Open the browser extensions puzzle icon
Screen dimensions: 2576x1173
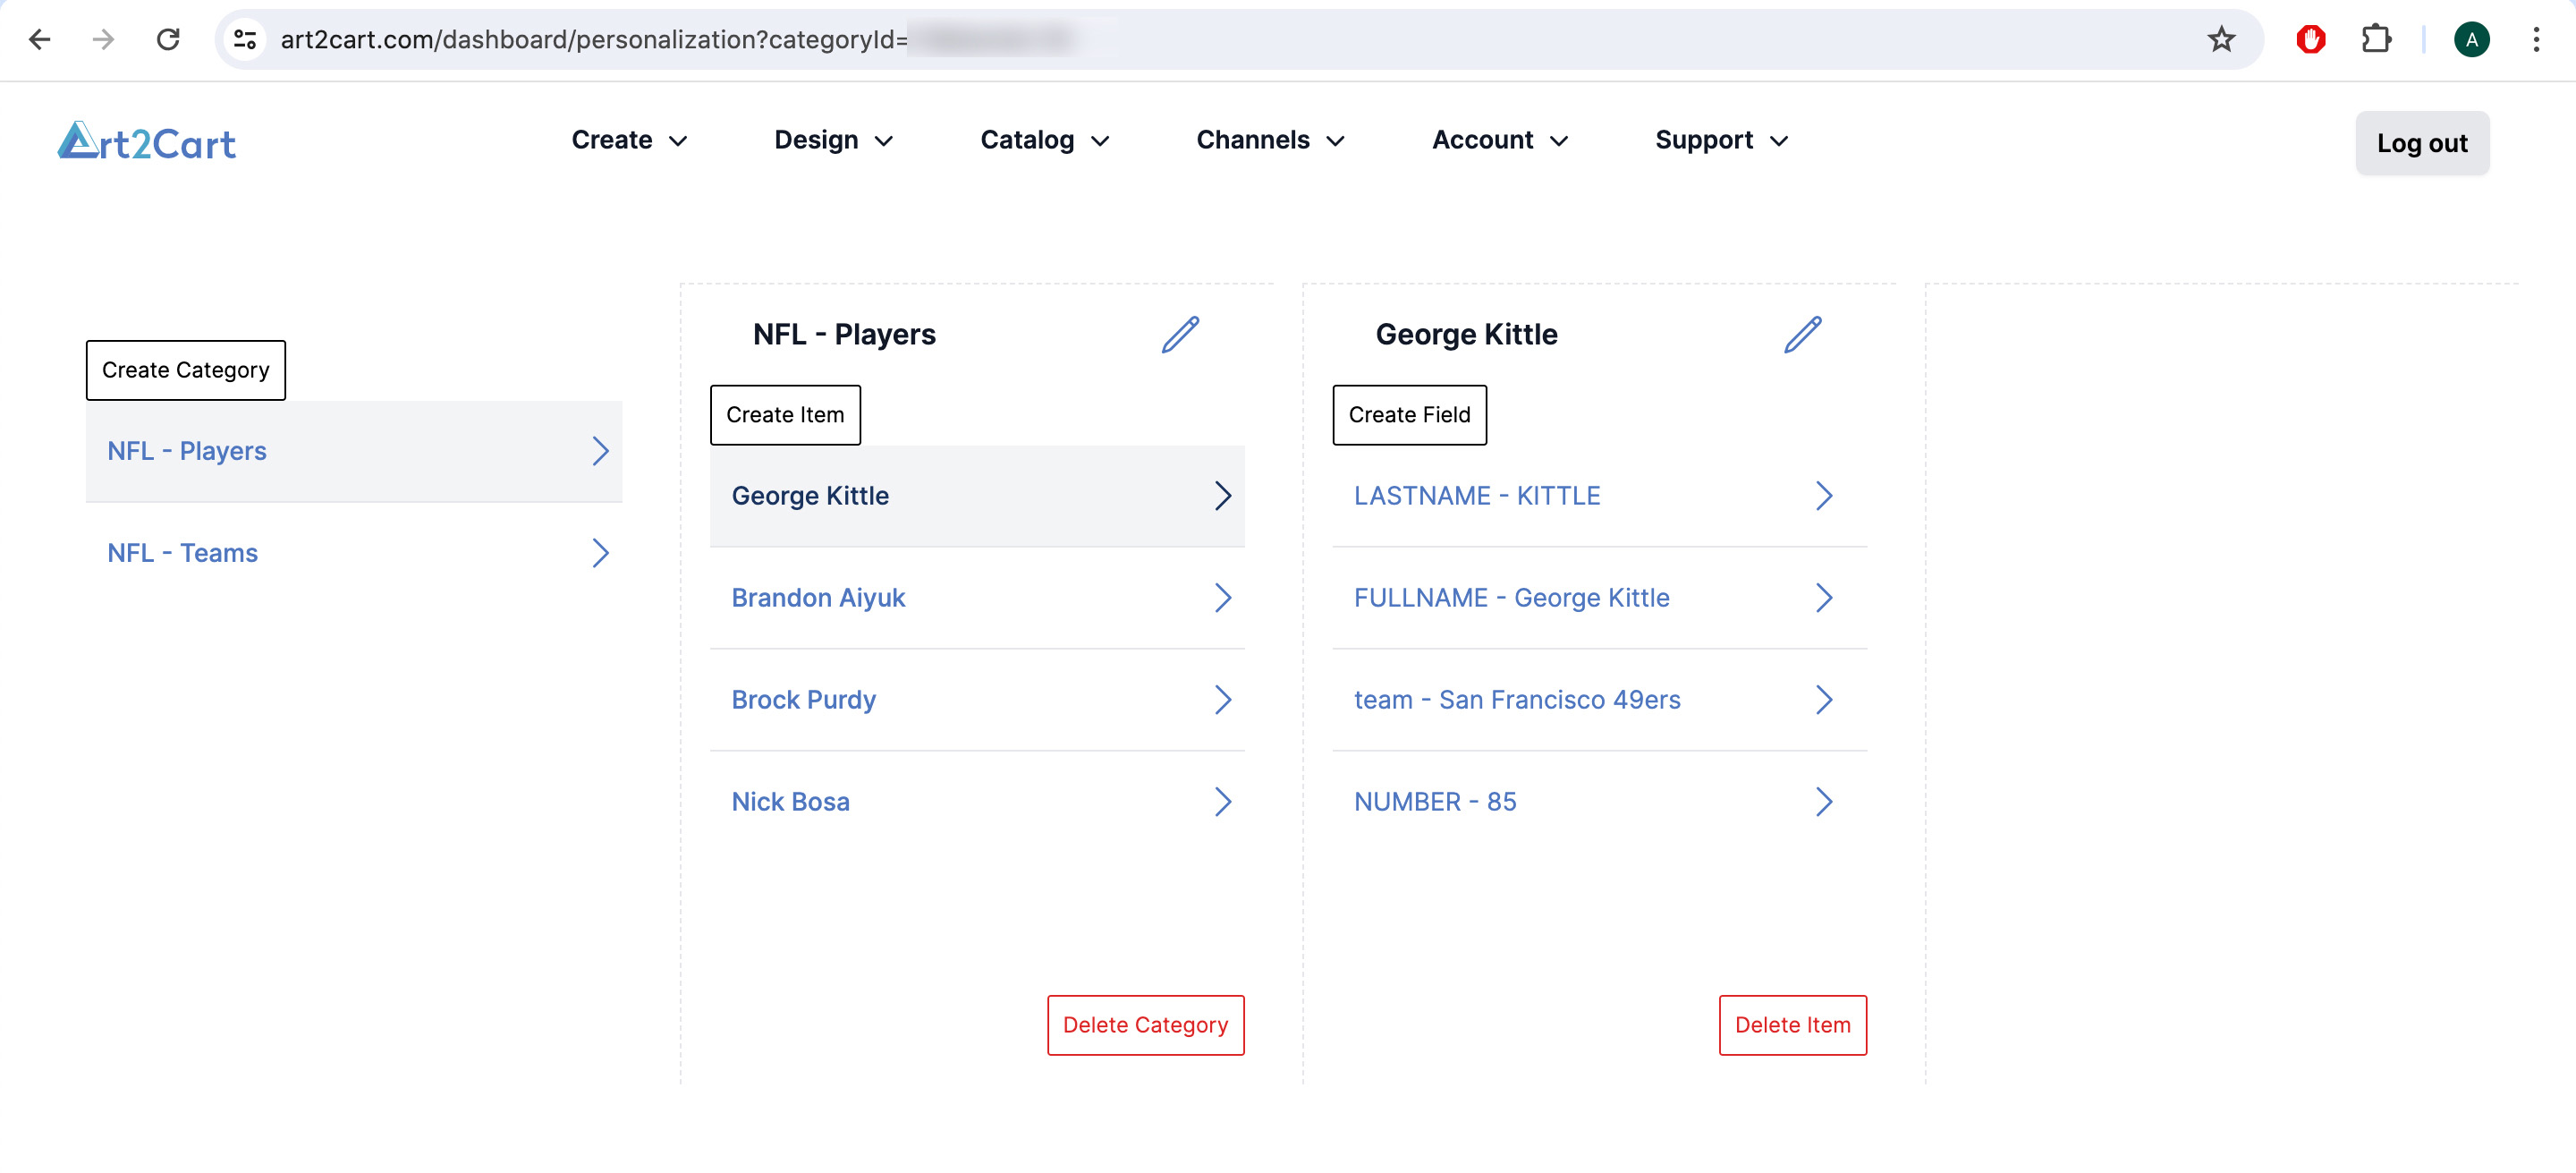pyautogui.click(x=2376, y=39)
